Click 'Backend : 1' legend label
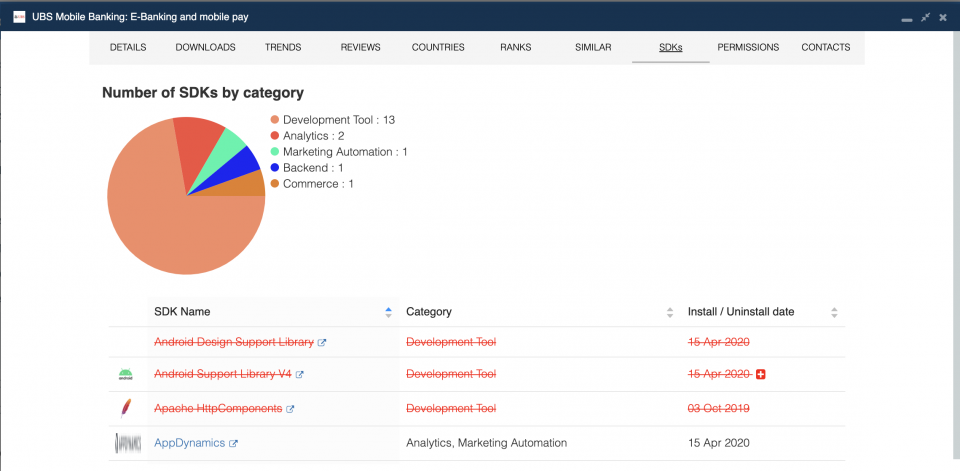The height and width of the screenshot is (471, 960). point(313,168)
